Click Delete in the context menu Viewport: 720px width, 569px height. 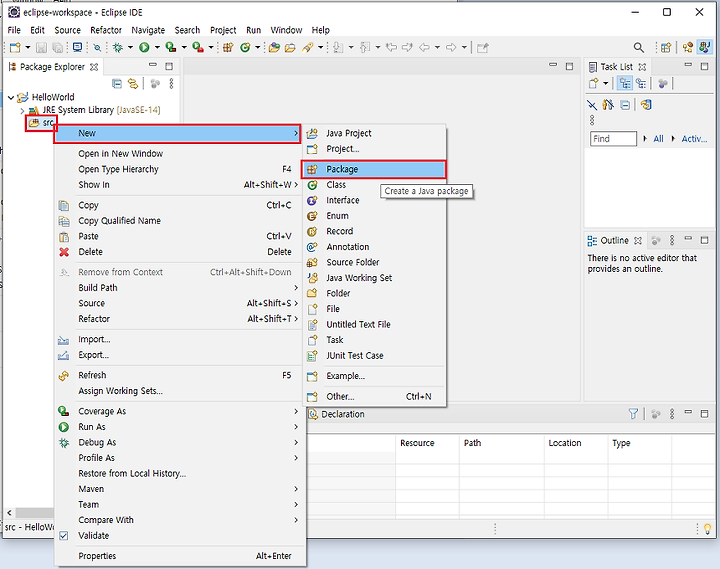click(x=180, y=252)
